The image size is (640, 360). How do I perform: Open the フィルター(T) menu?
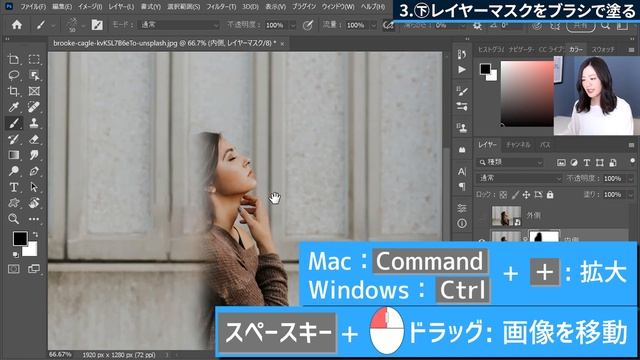221,7
